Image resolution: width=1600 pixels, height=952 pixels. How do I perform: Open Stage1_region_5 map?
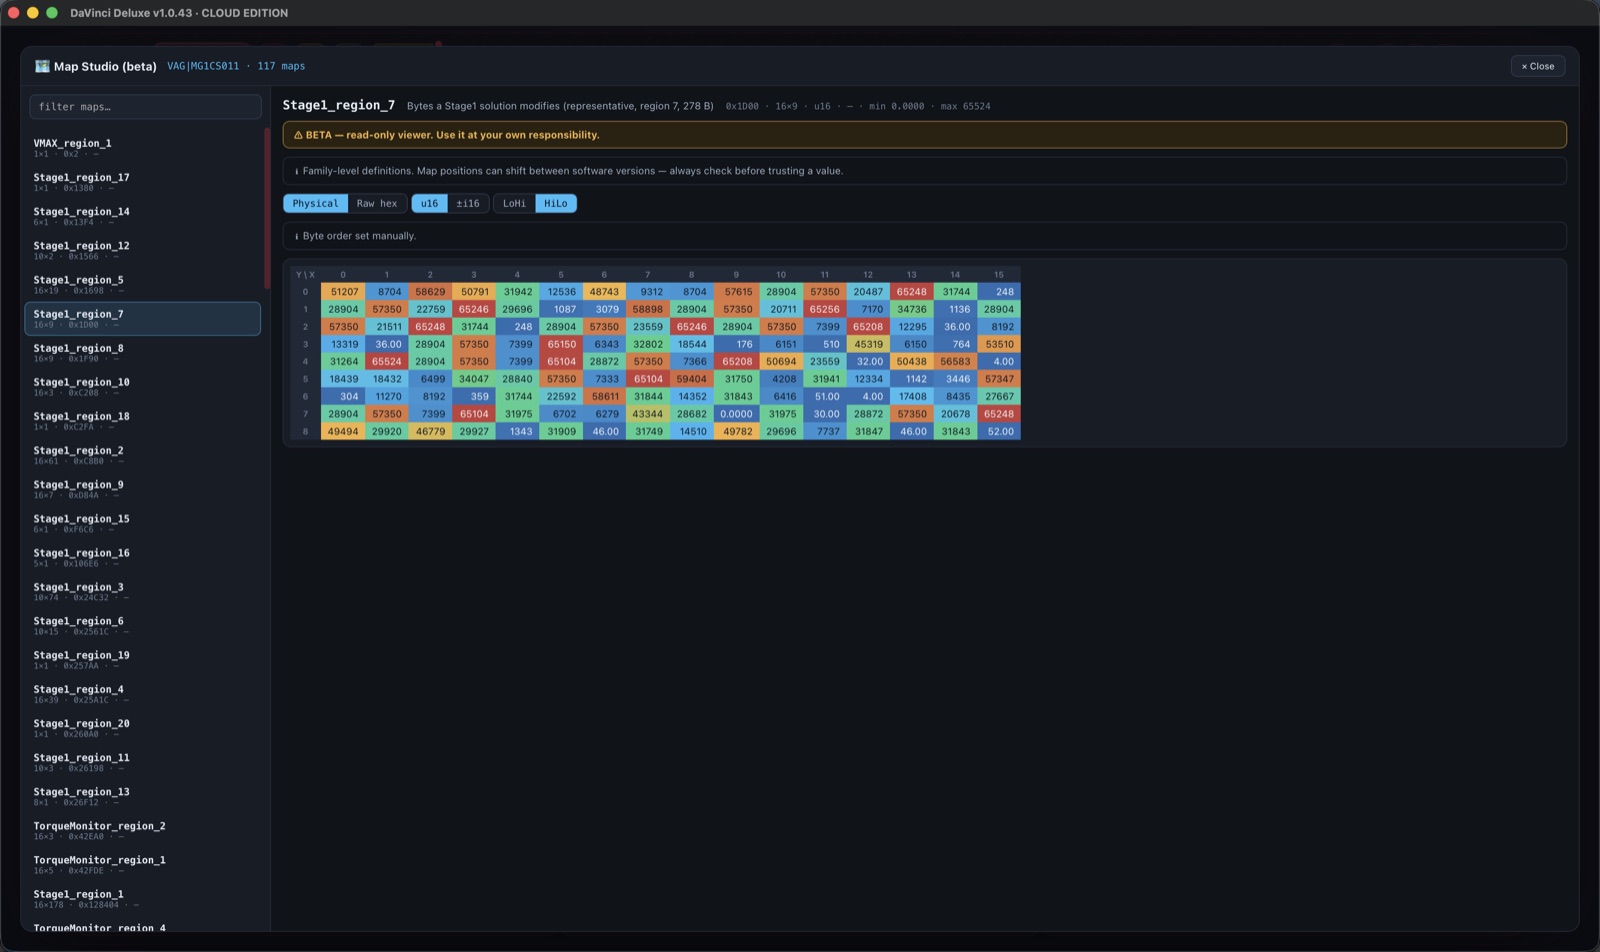click(142, 285)
